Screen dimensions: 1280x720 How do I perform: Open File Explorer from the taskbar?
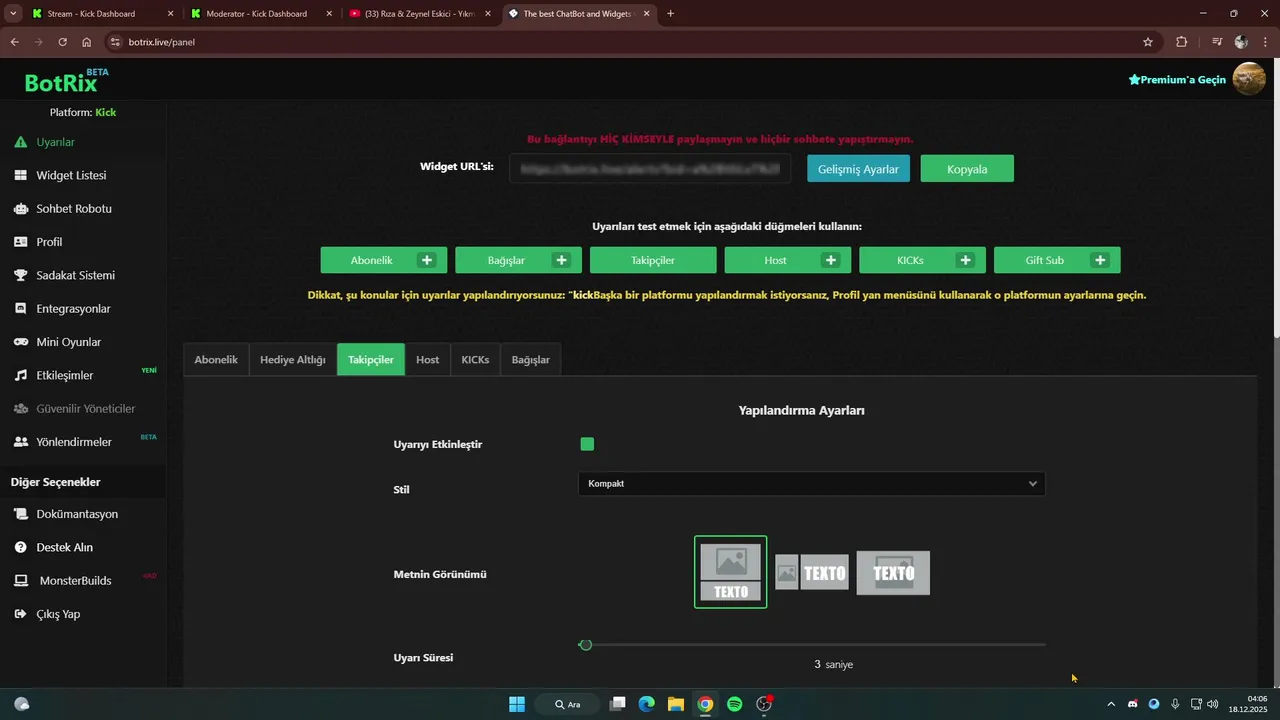pos(676,704)
